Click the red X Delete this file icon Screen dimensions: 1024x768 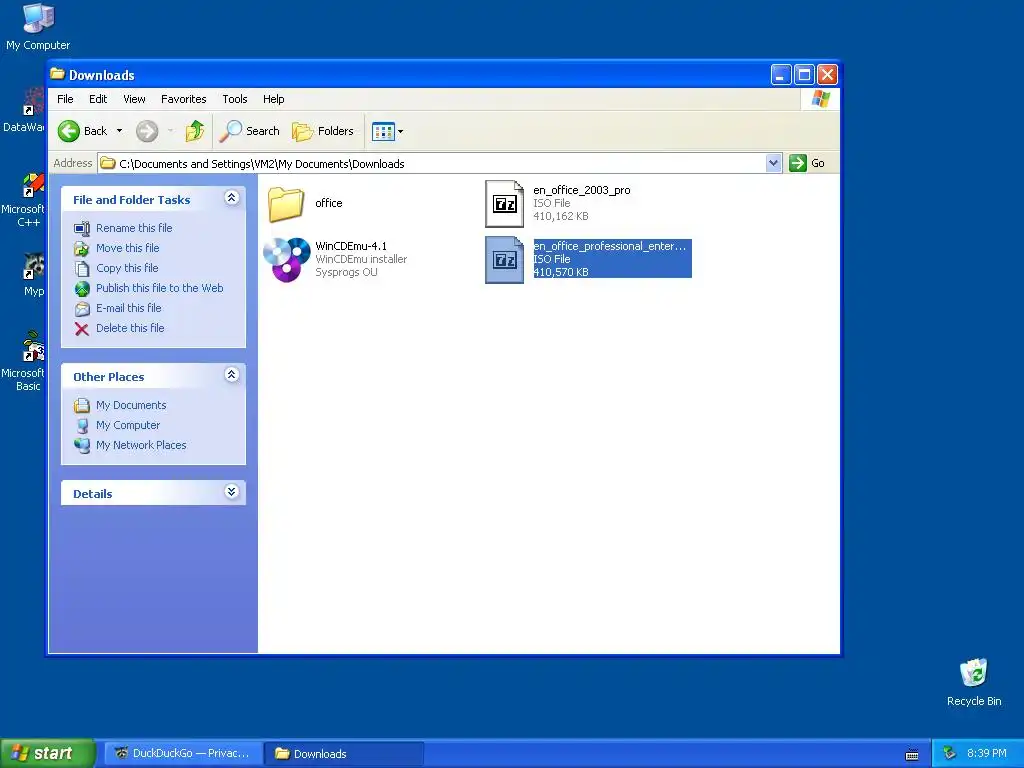click(82, 328)
